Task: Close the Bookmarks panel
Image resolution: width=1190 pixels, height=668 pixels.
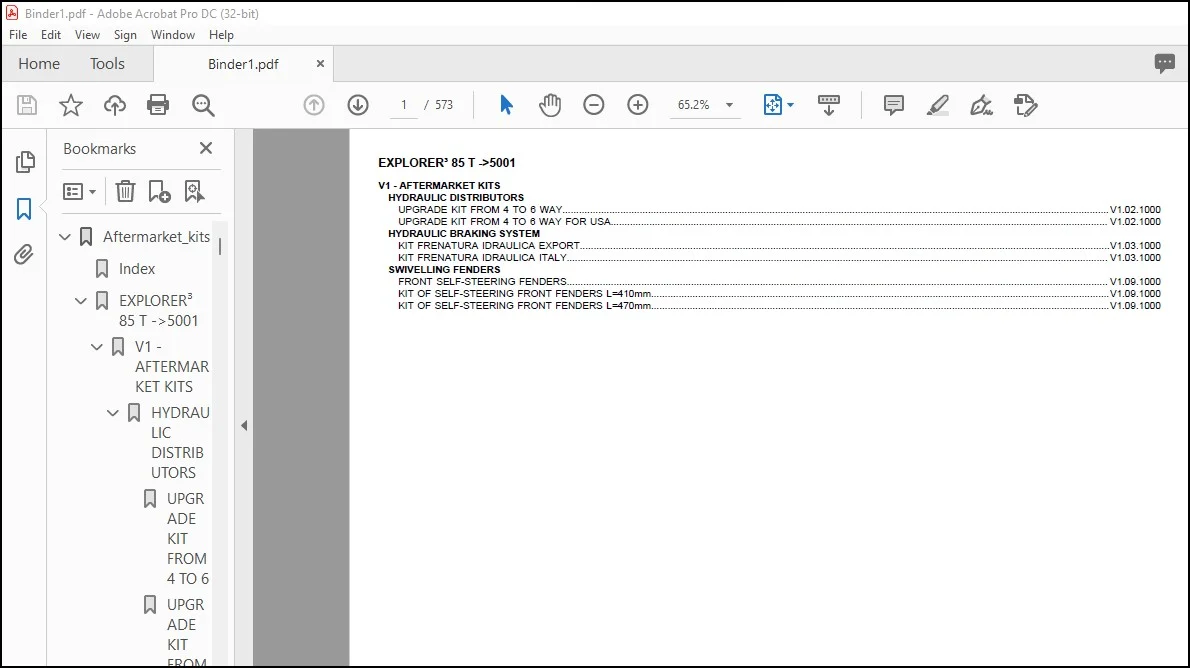Action: pos(206,148)
